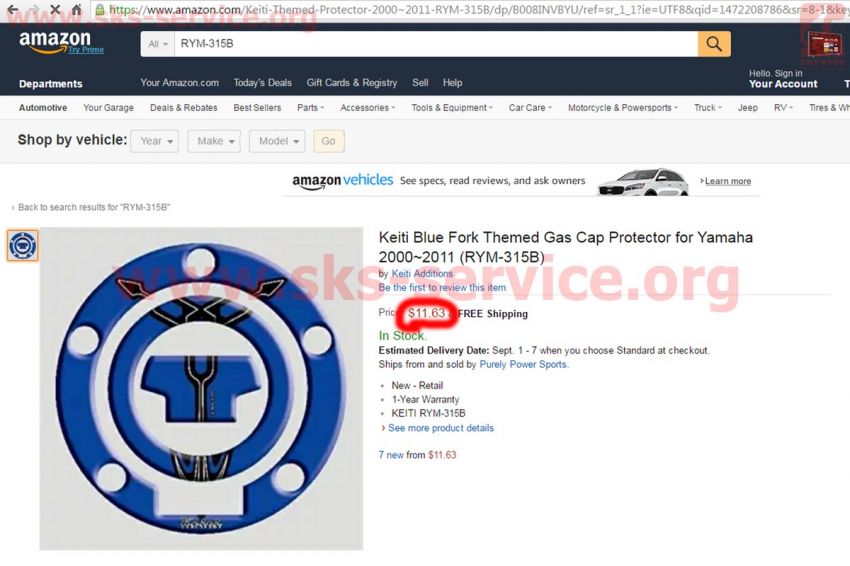Image resolution: width=850 pixels, height=566 pixels.
Task: Open the All search category dropdown
Action: point(158,44)
